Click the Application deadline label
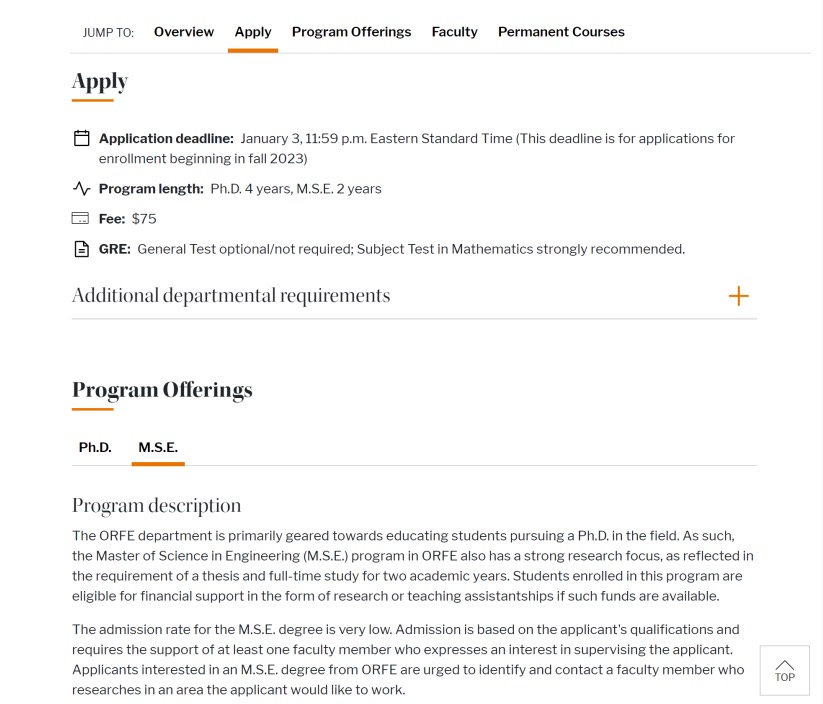Screen dimensions: 823x704 (x=166, y=139)
